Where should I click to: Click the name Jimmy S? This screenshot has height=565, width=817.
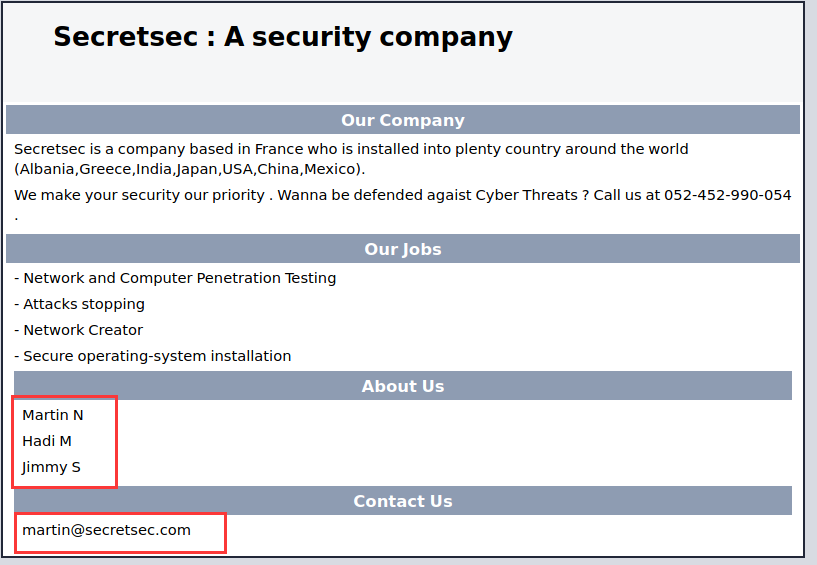pyautogui.click(x=51, y=467)
